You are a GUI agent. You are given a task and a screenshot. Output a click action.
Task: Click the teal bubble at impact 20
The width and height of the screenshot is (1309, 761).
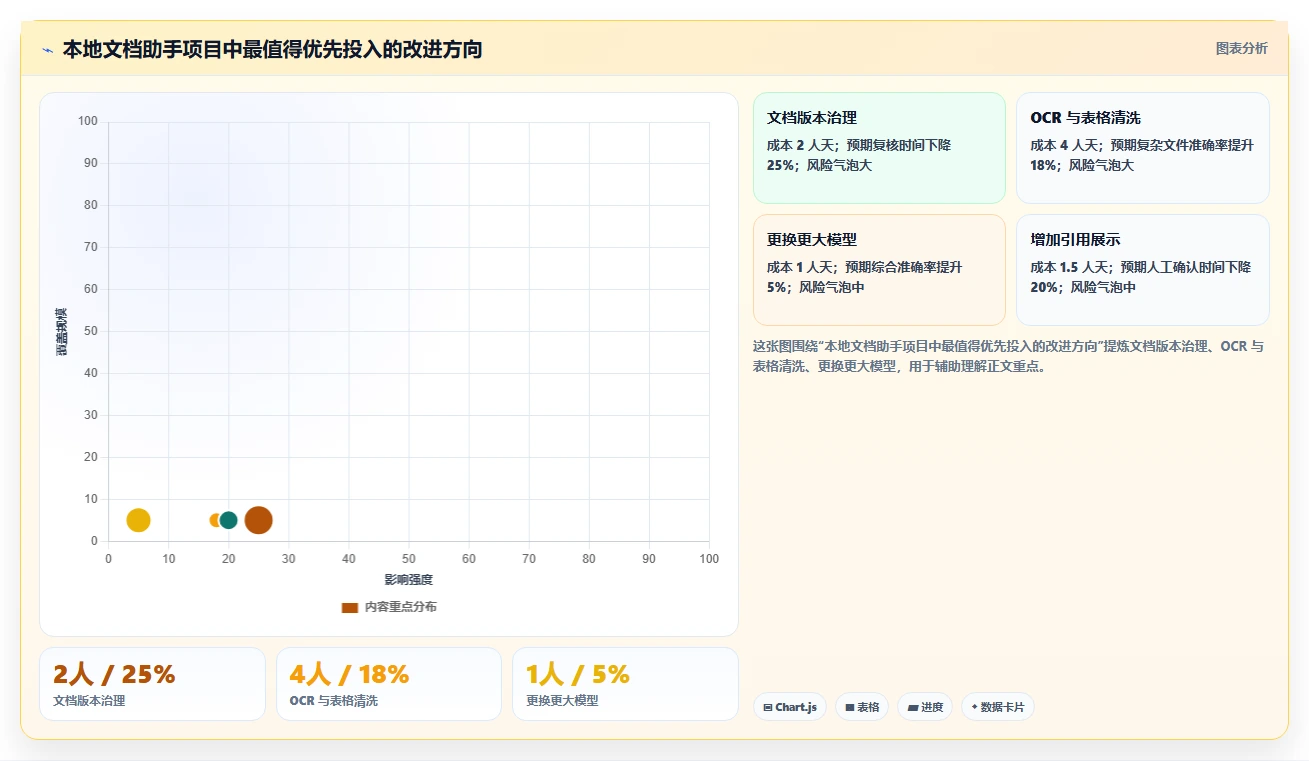[x=229, y=520]
